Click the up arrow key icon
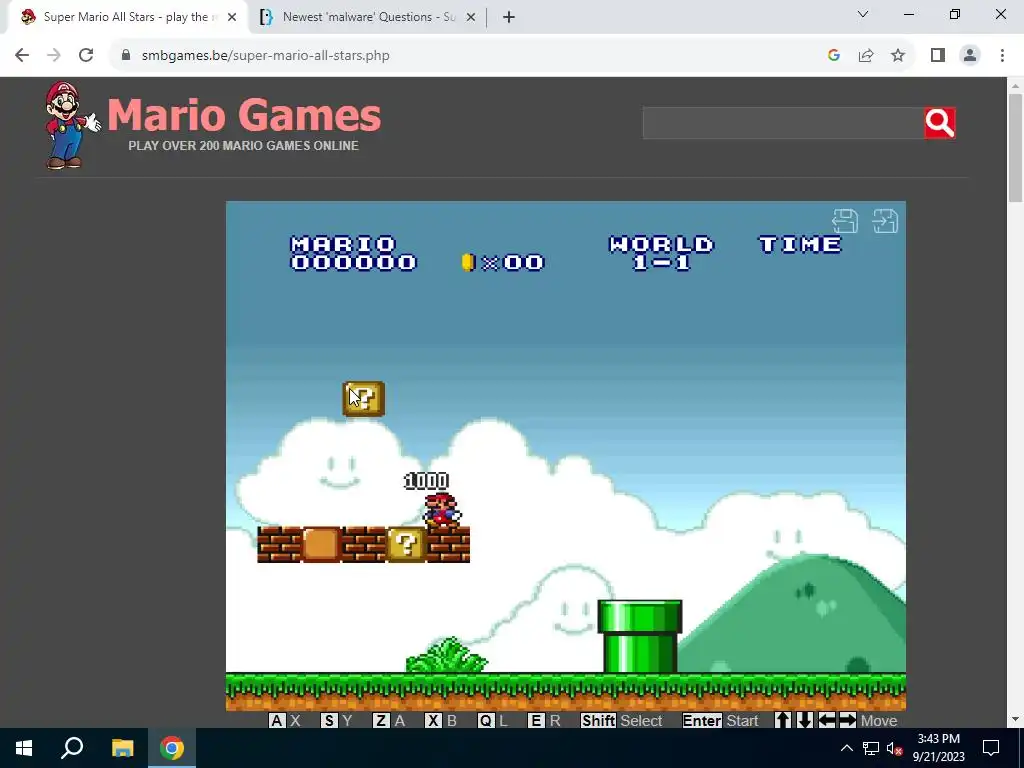 coord(782,720)
